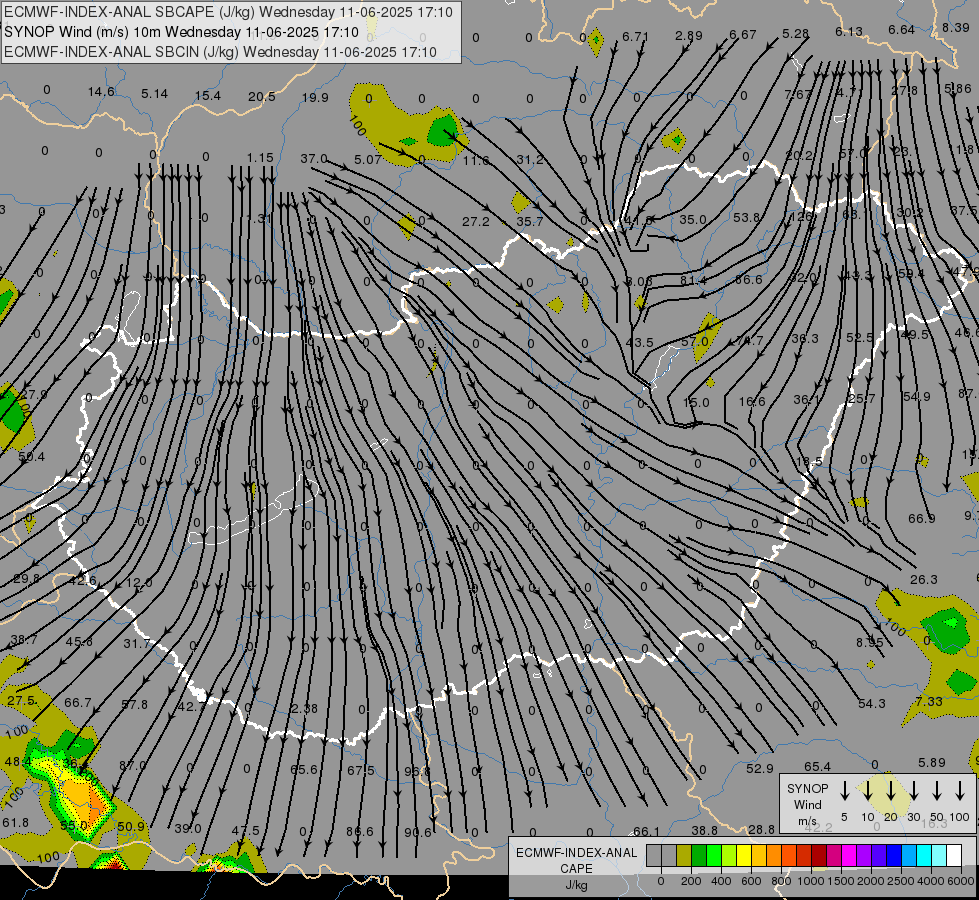Screen dimensions: 979x900
Task: Pick the dark red swatch right of 1000 tick
Action: [819, 856]
